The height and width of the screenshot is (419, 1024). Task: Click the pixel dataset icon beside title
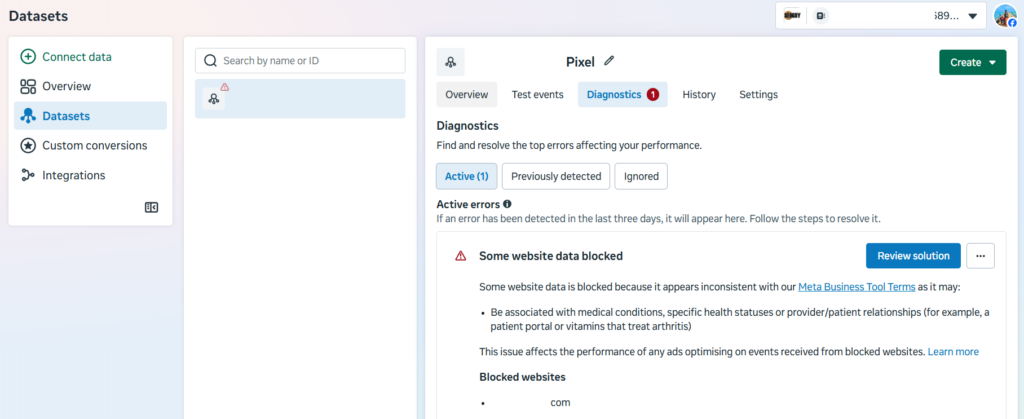451,62
